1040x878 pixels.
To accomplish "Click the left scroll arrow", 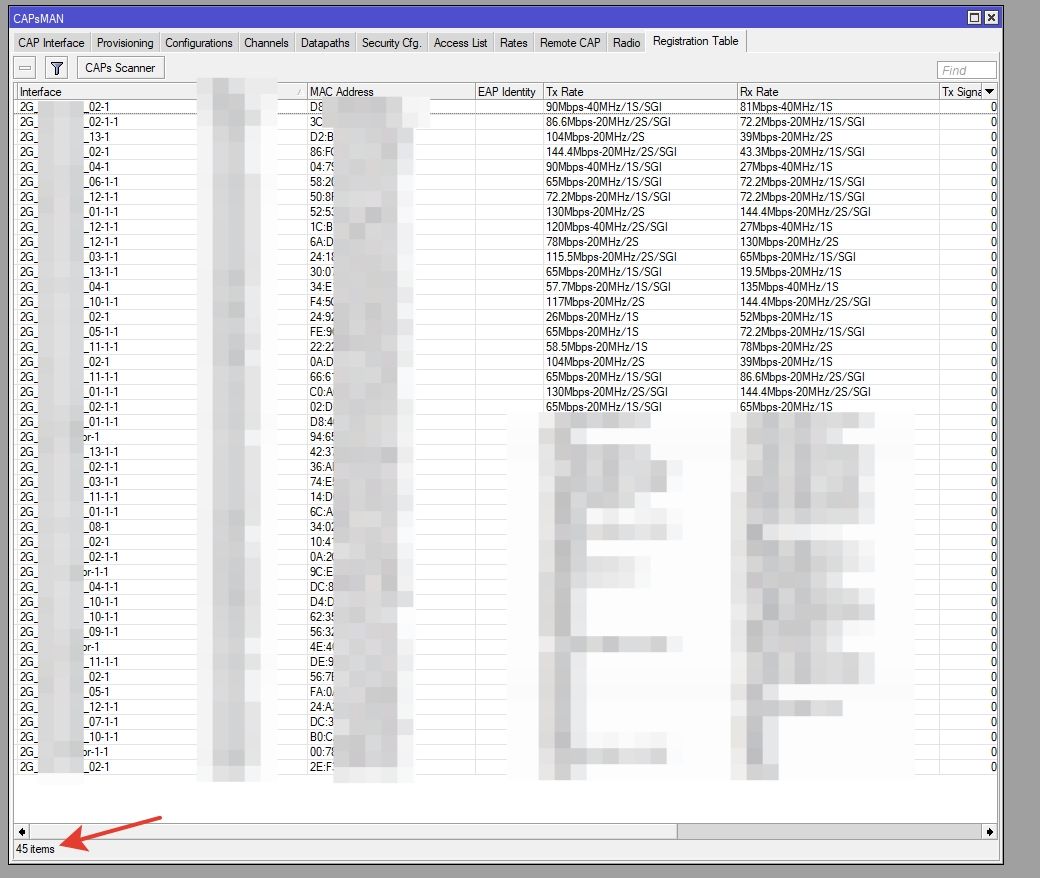I will point(22,832).
